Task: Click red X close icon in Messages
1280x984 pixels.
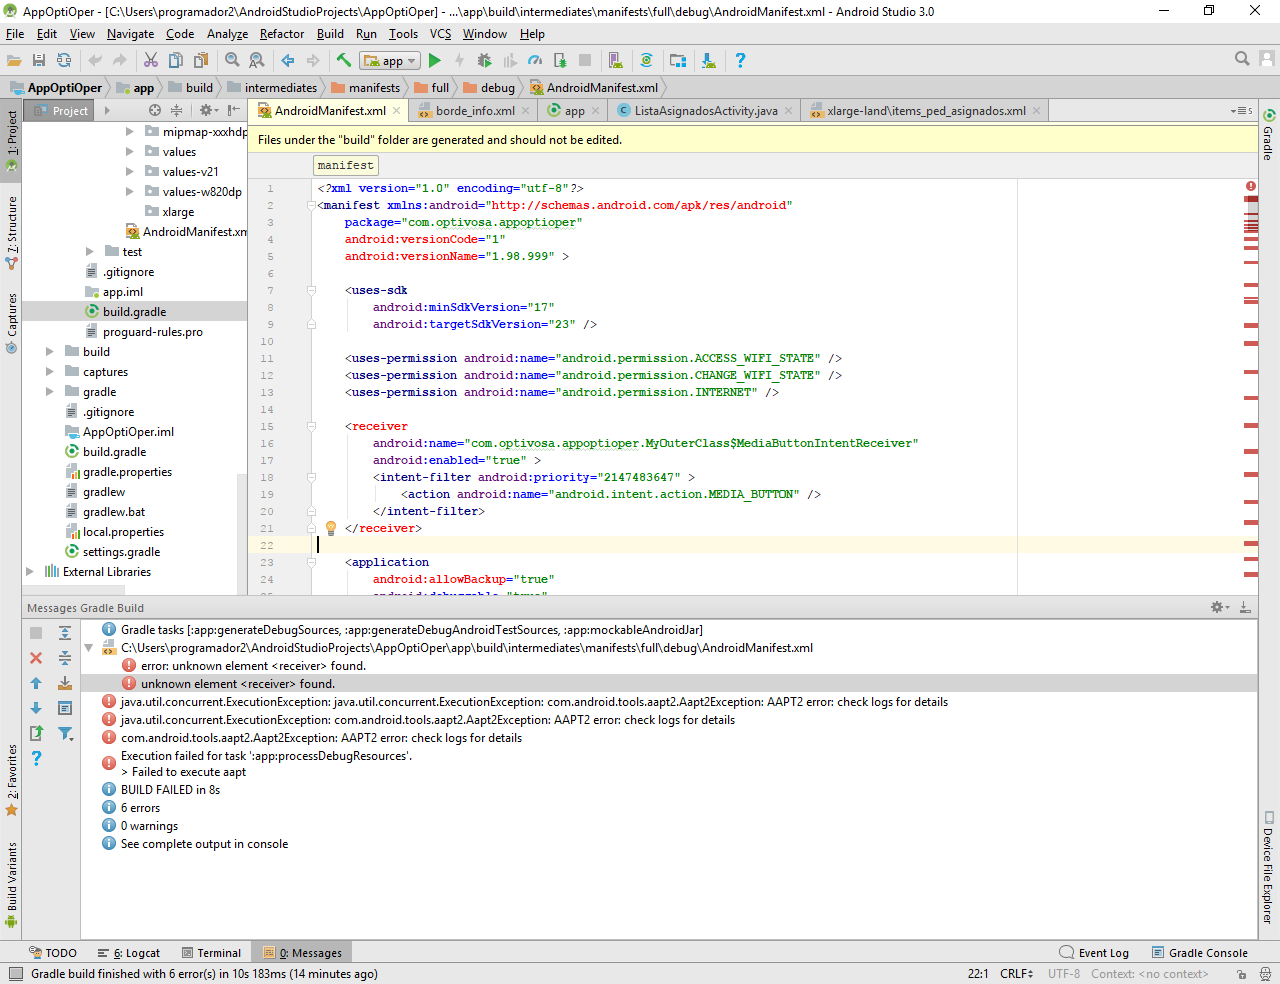Action: (36, 658)
